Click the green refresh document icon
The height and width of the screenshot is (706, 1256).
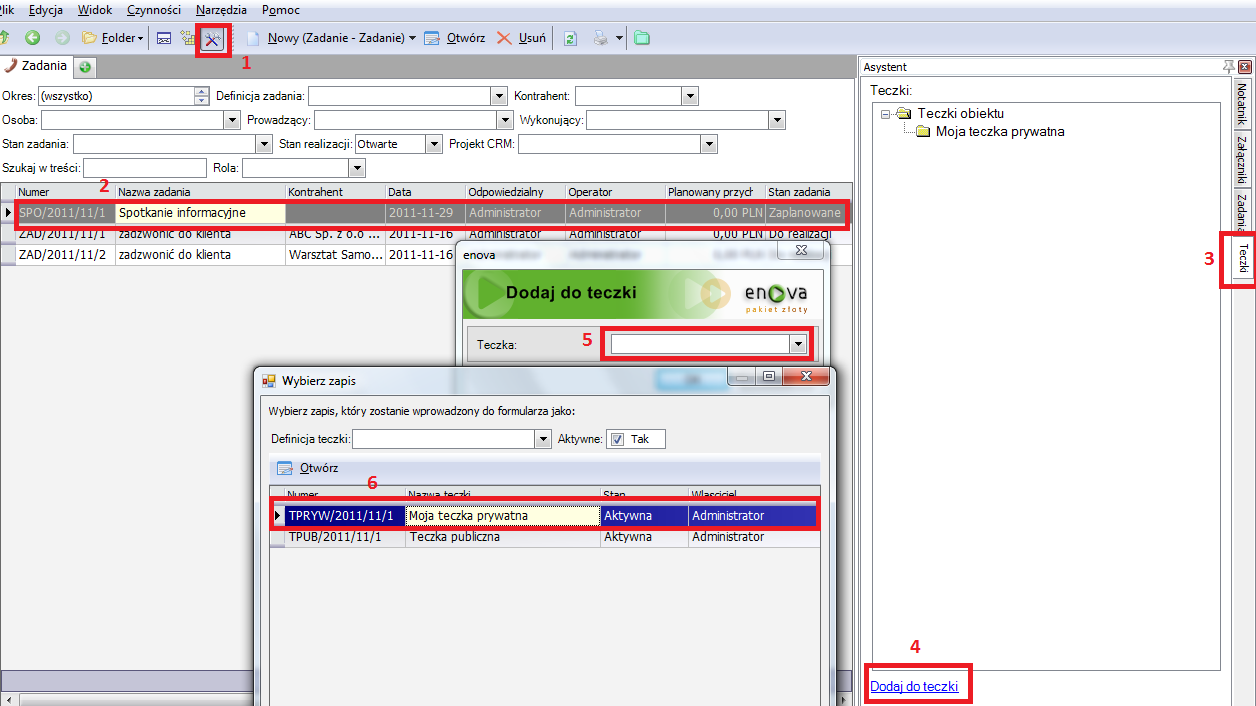pyautogui.click(x=570, y=38)
